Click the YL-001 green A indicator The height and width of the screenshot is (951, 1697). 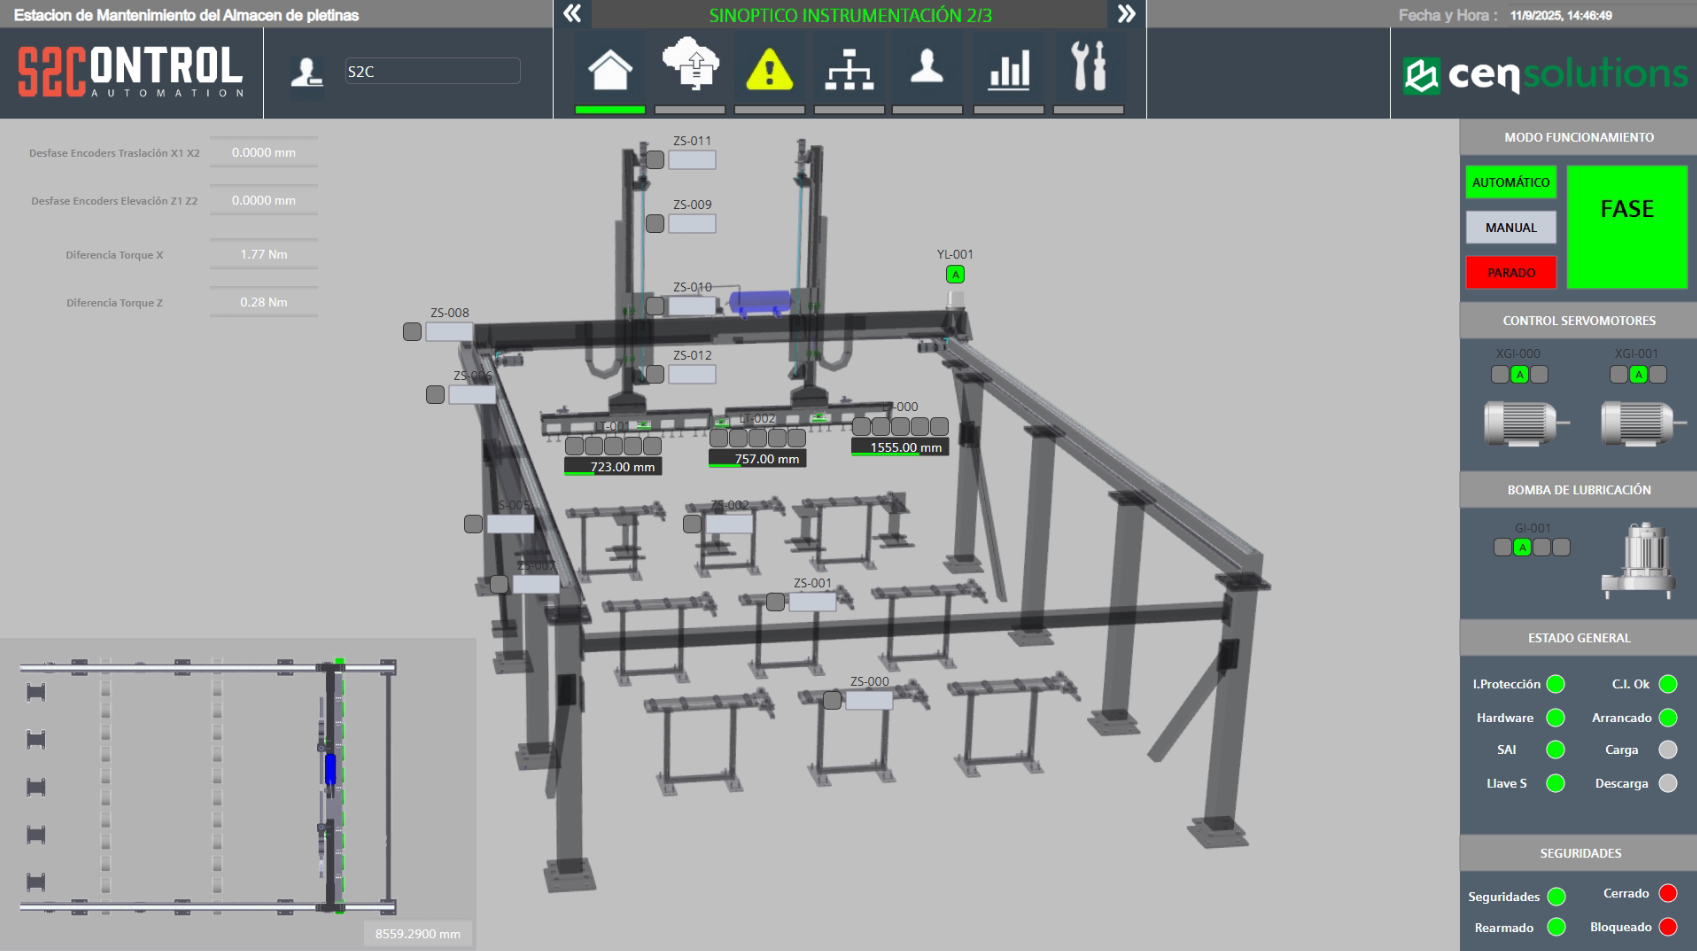coord(955,274)
